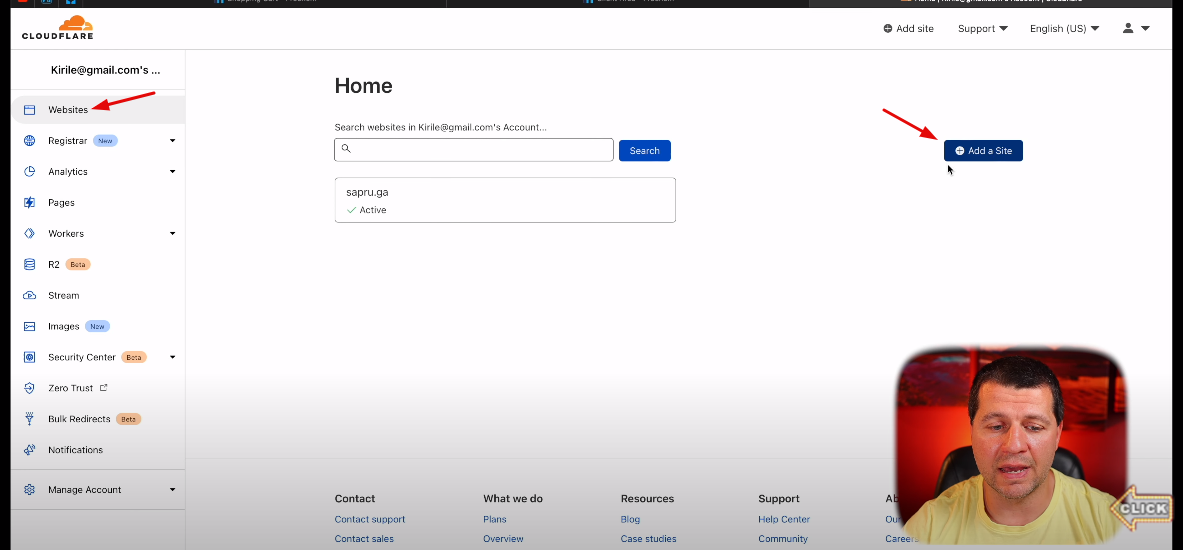Click the Cloudflare logo
The width and height of the screenshot is (1183, 550).
(x=57, y=27)
